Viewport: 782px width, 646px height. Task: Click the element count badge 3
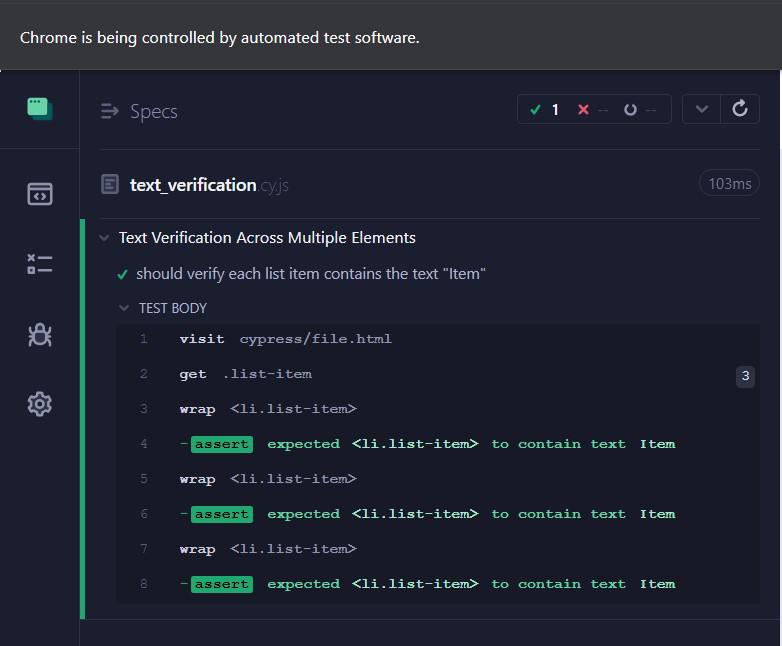pos(744,376)
